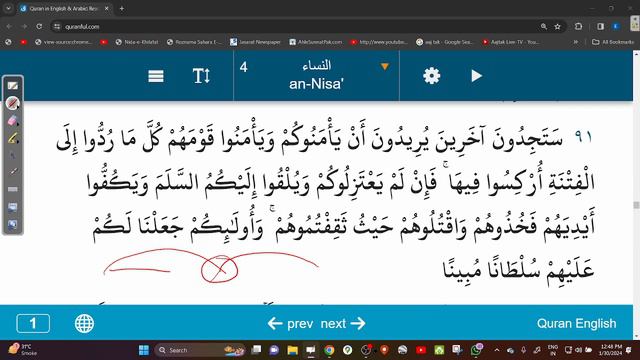This screenshot has width=640, height=360.
Task: Select the pointer tool in the annotation toolbar
Action: coord(13,156)
